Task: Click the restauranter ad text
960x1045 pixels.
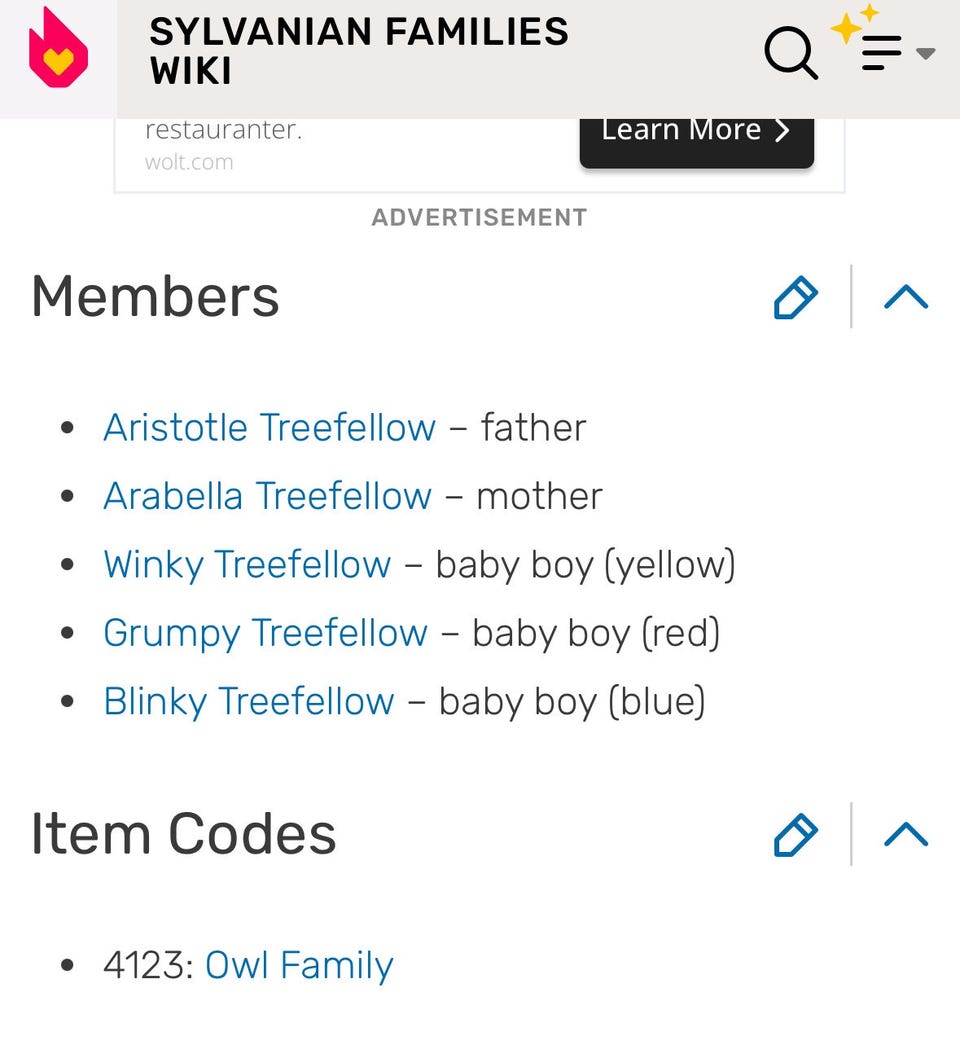Action: tap(223, 130)
